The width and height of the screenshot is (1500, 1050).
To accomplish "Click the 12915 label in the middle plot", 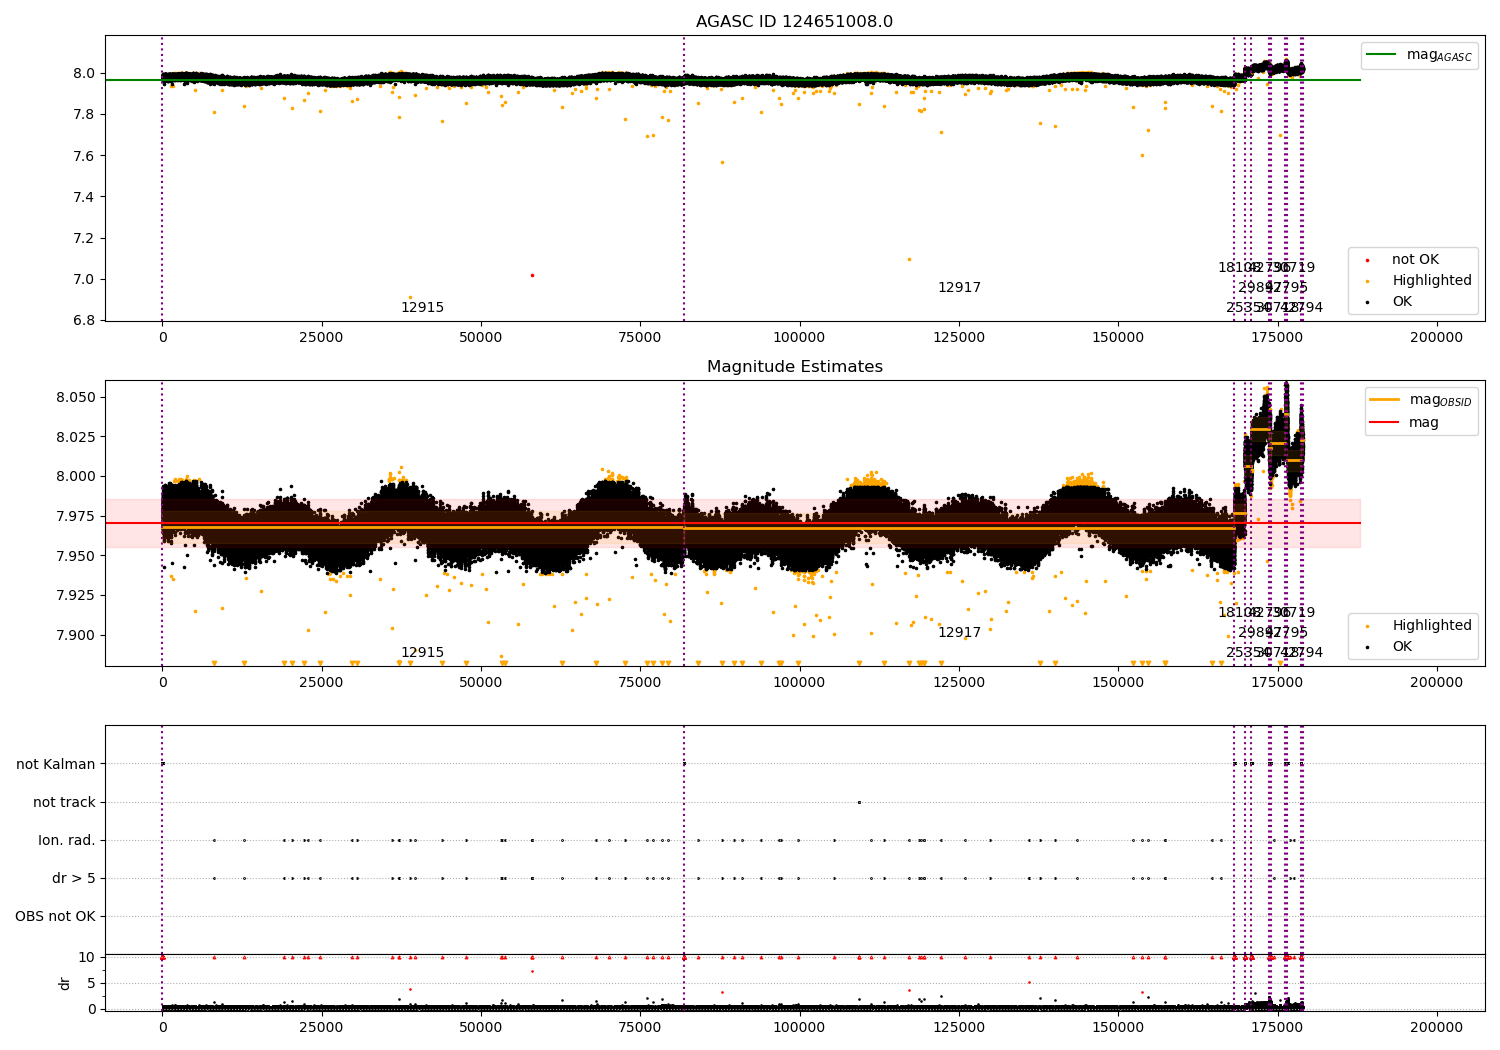I will 422,653.
